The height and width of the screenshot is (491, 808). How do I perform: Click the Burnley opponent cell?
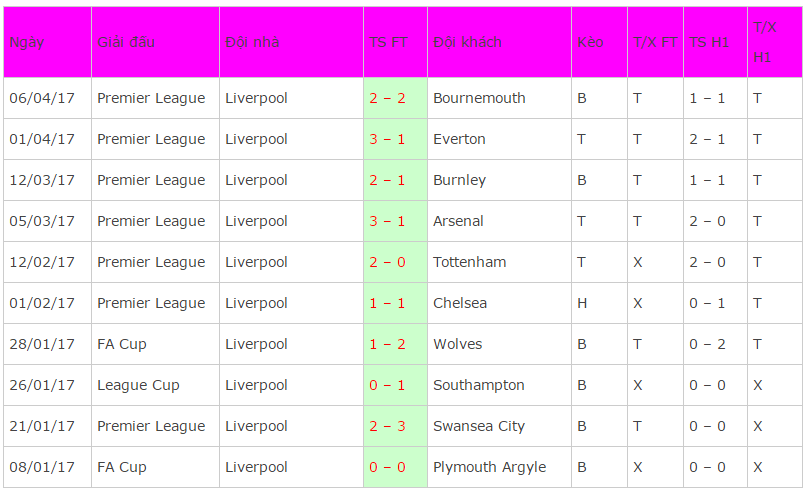[x=499, y=180]
